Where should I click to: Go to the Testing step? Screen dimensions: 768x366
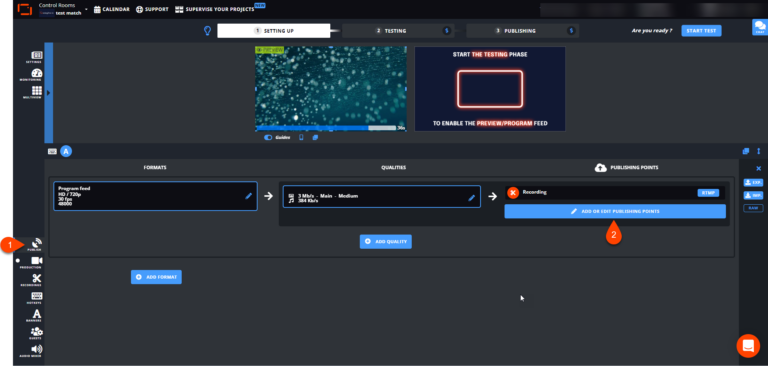coord(397,31)
